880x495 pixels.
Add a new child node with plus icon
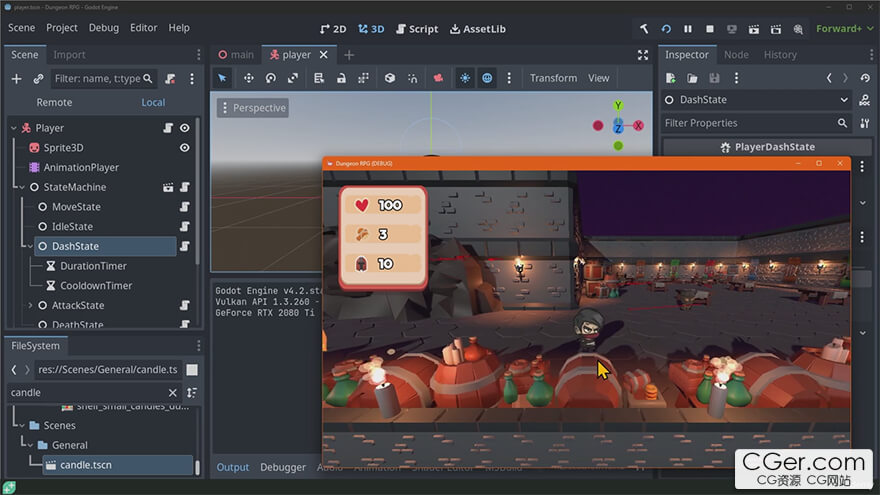tap(16, 79)
